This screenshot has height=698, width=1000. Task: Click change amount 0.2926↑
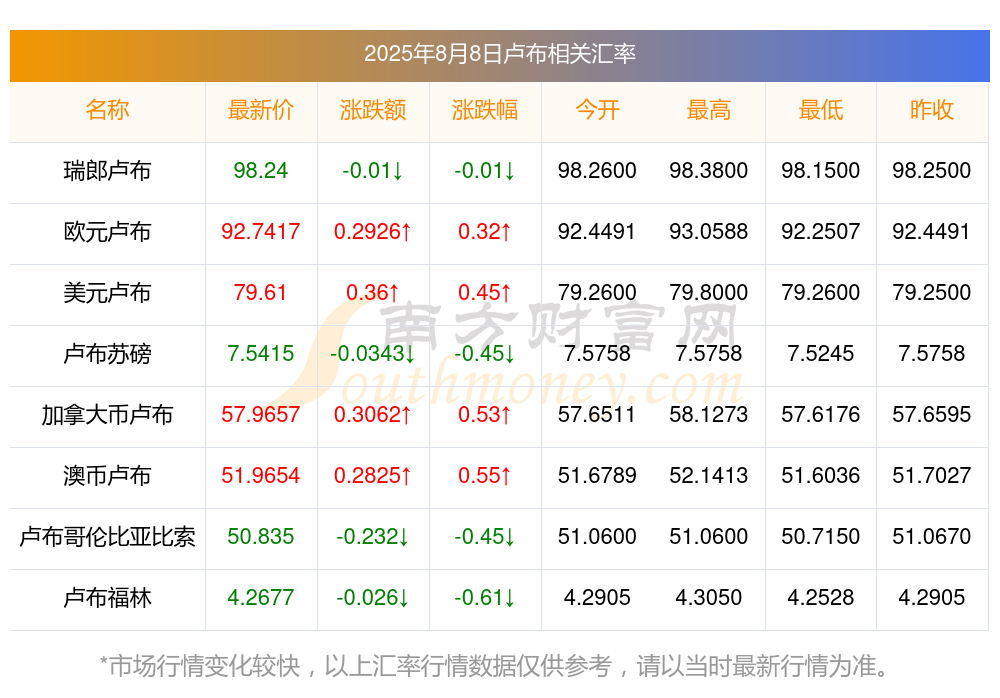[372, 231]
